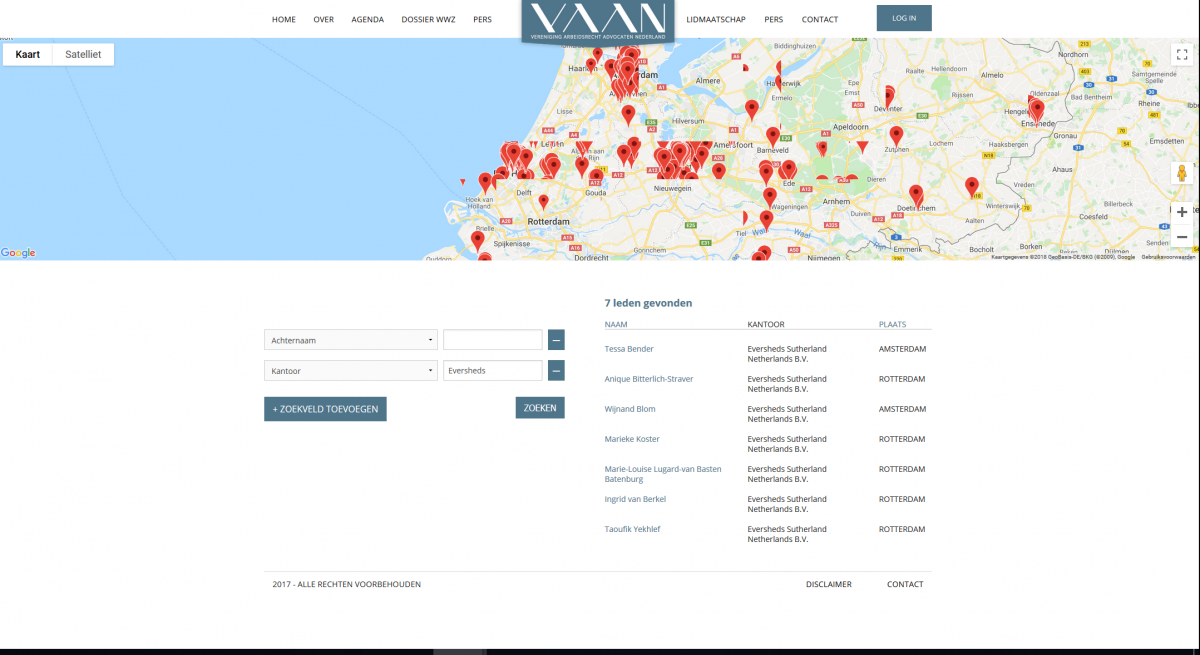Open Tessa Bender's member profile
1200x655 pixels.
tap(628, 348)
